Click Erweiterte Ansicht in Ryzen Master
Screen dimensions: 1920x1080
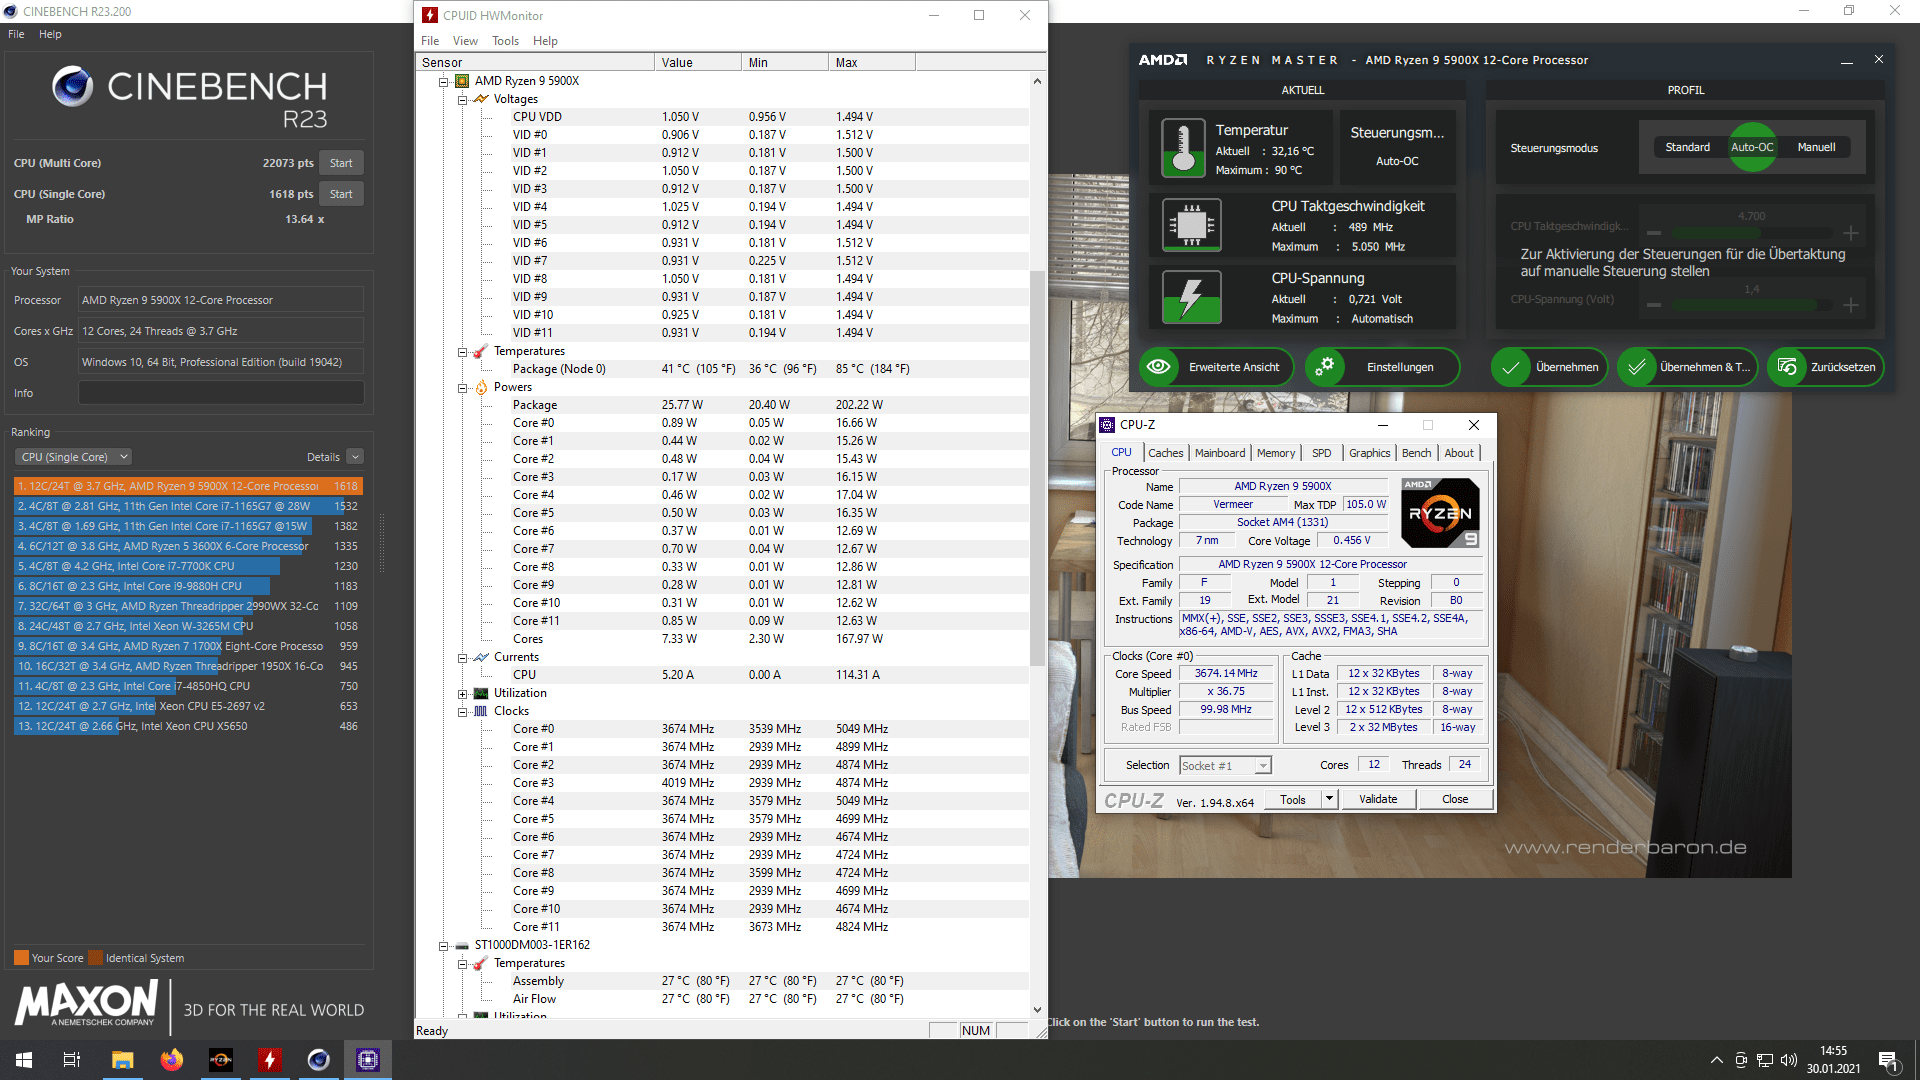(1216, 367)
